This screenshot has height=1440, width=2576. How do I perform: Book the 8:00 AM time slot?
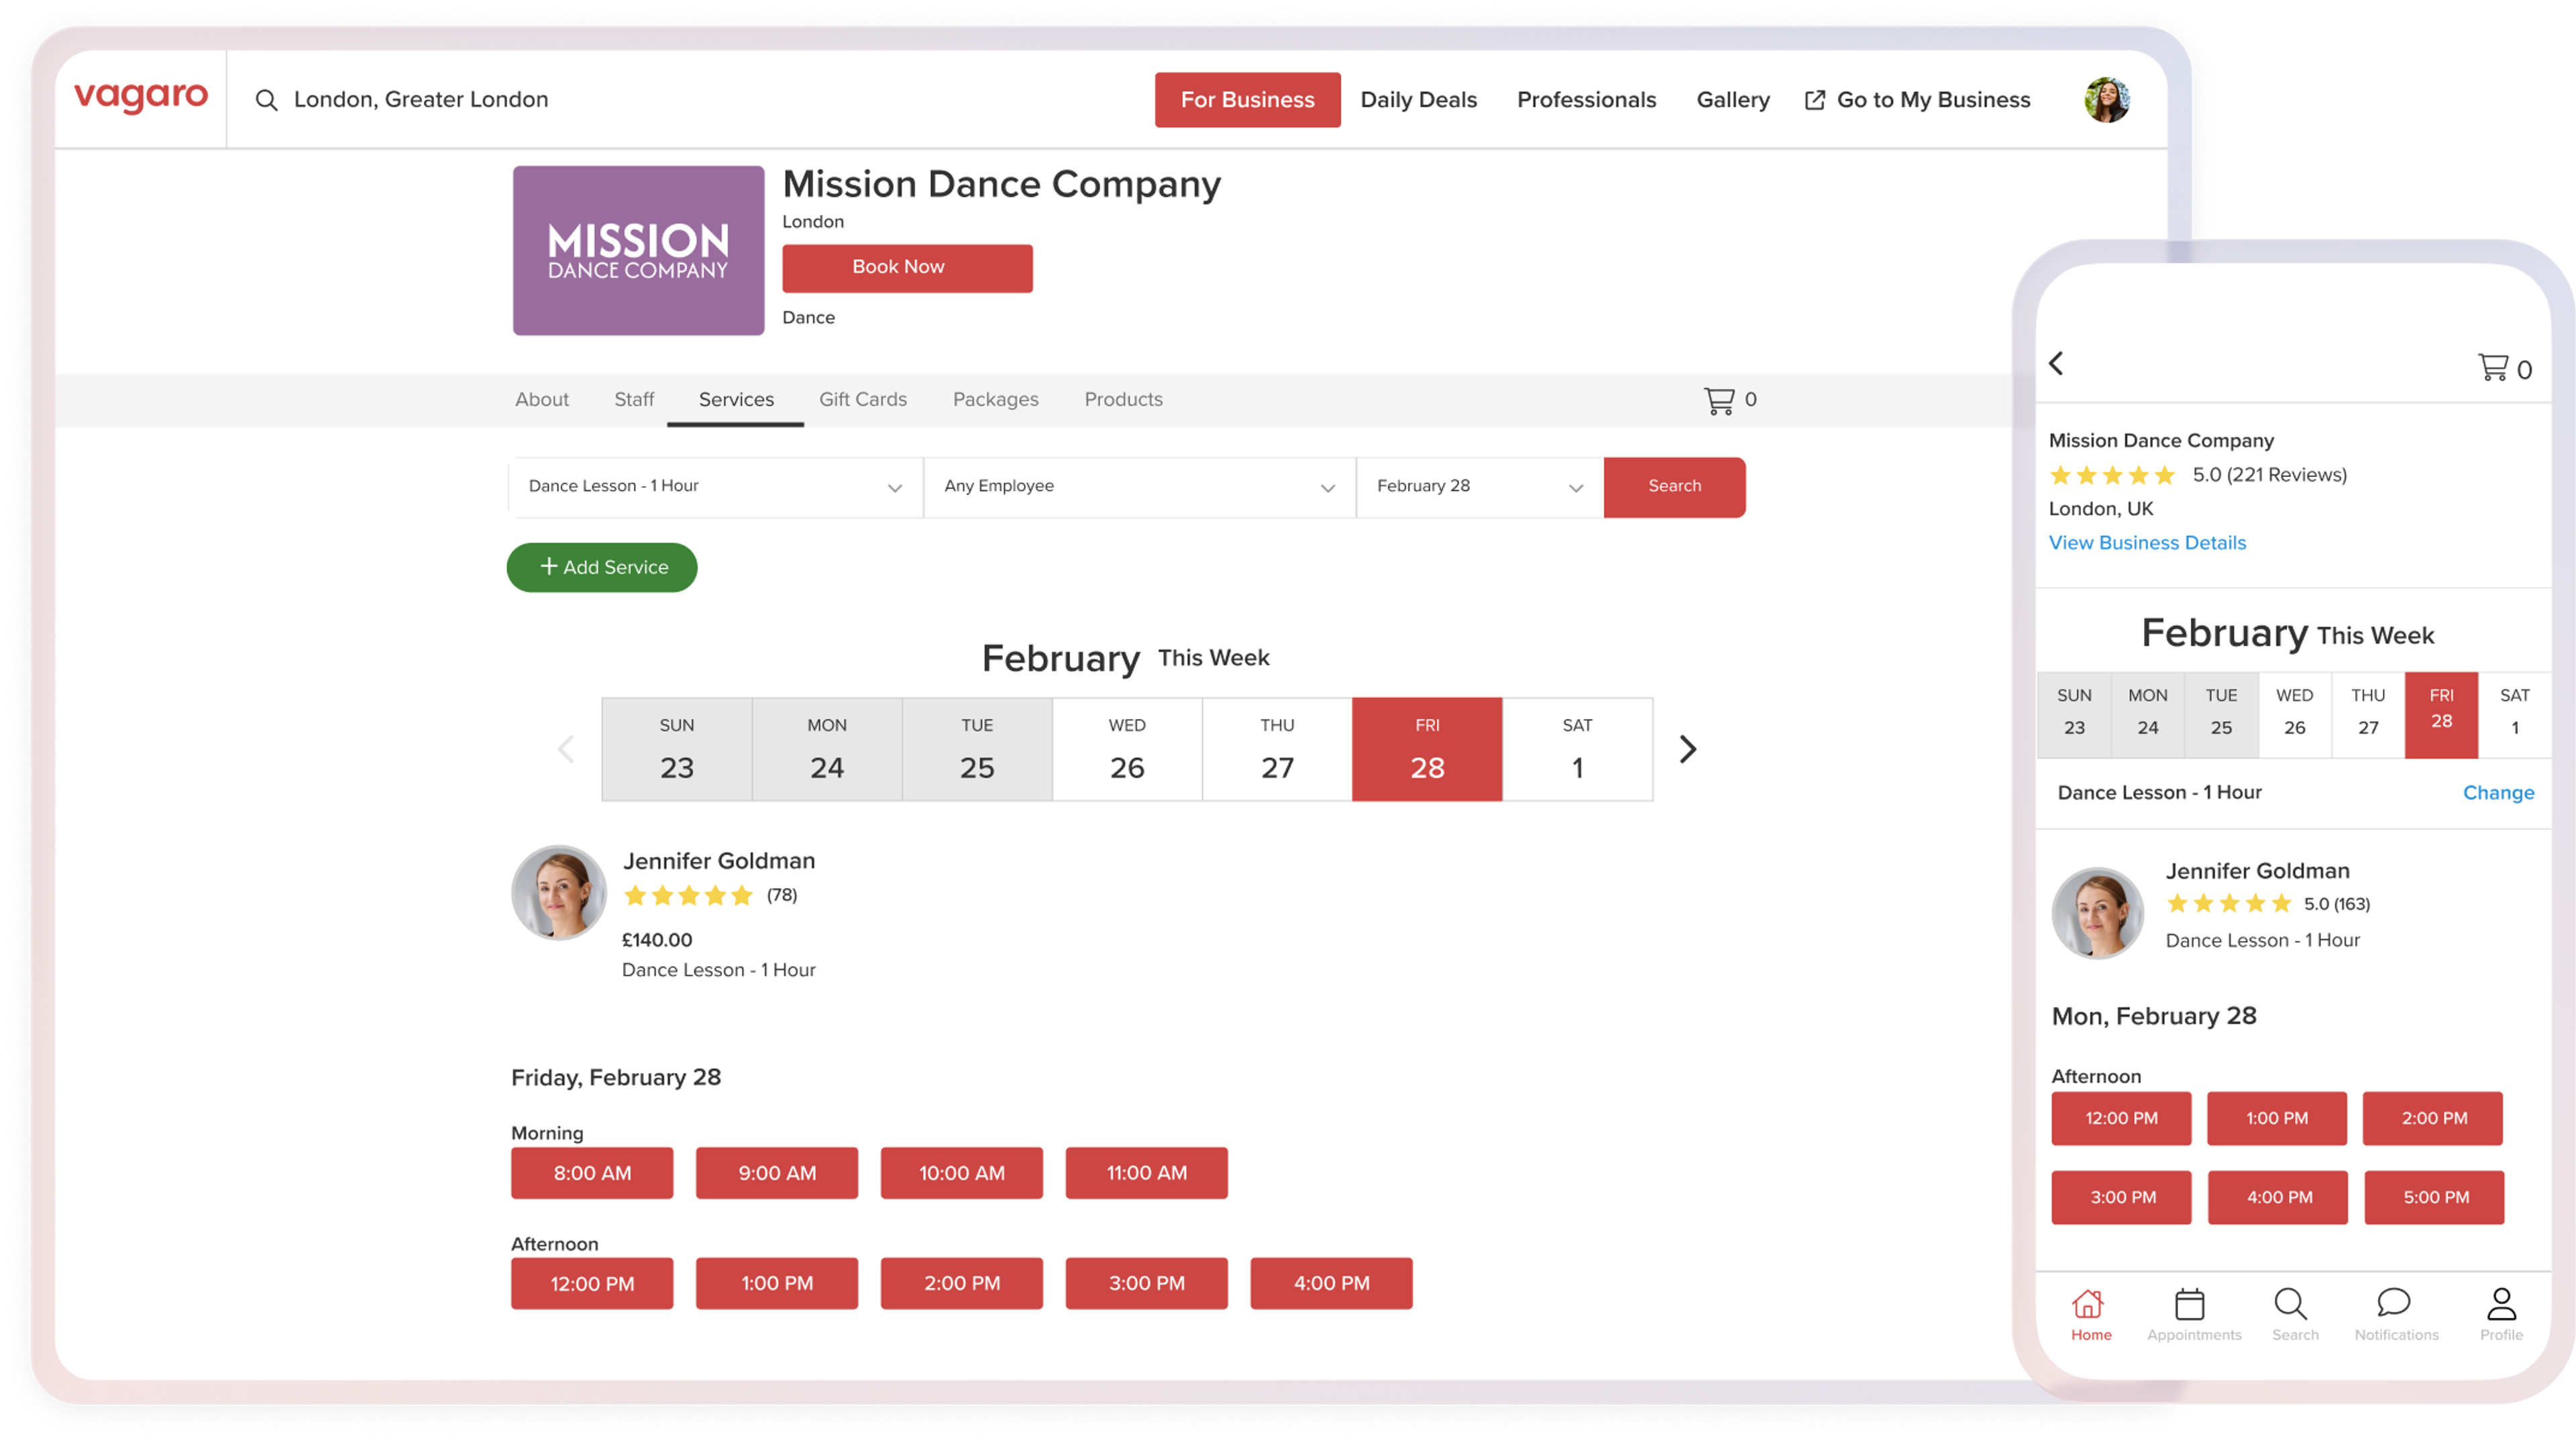(x=592, y=1173)
